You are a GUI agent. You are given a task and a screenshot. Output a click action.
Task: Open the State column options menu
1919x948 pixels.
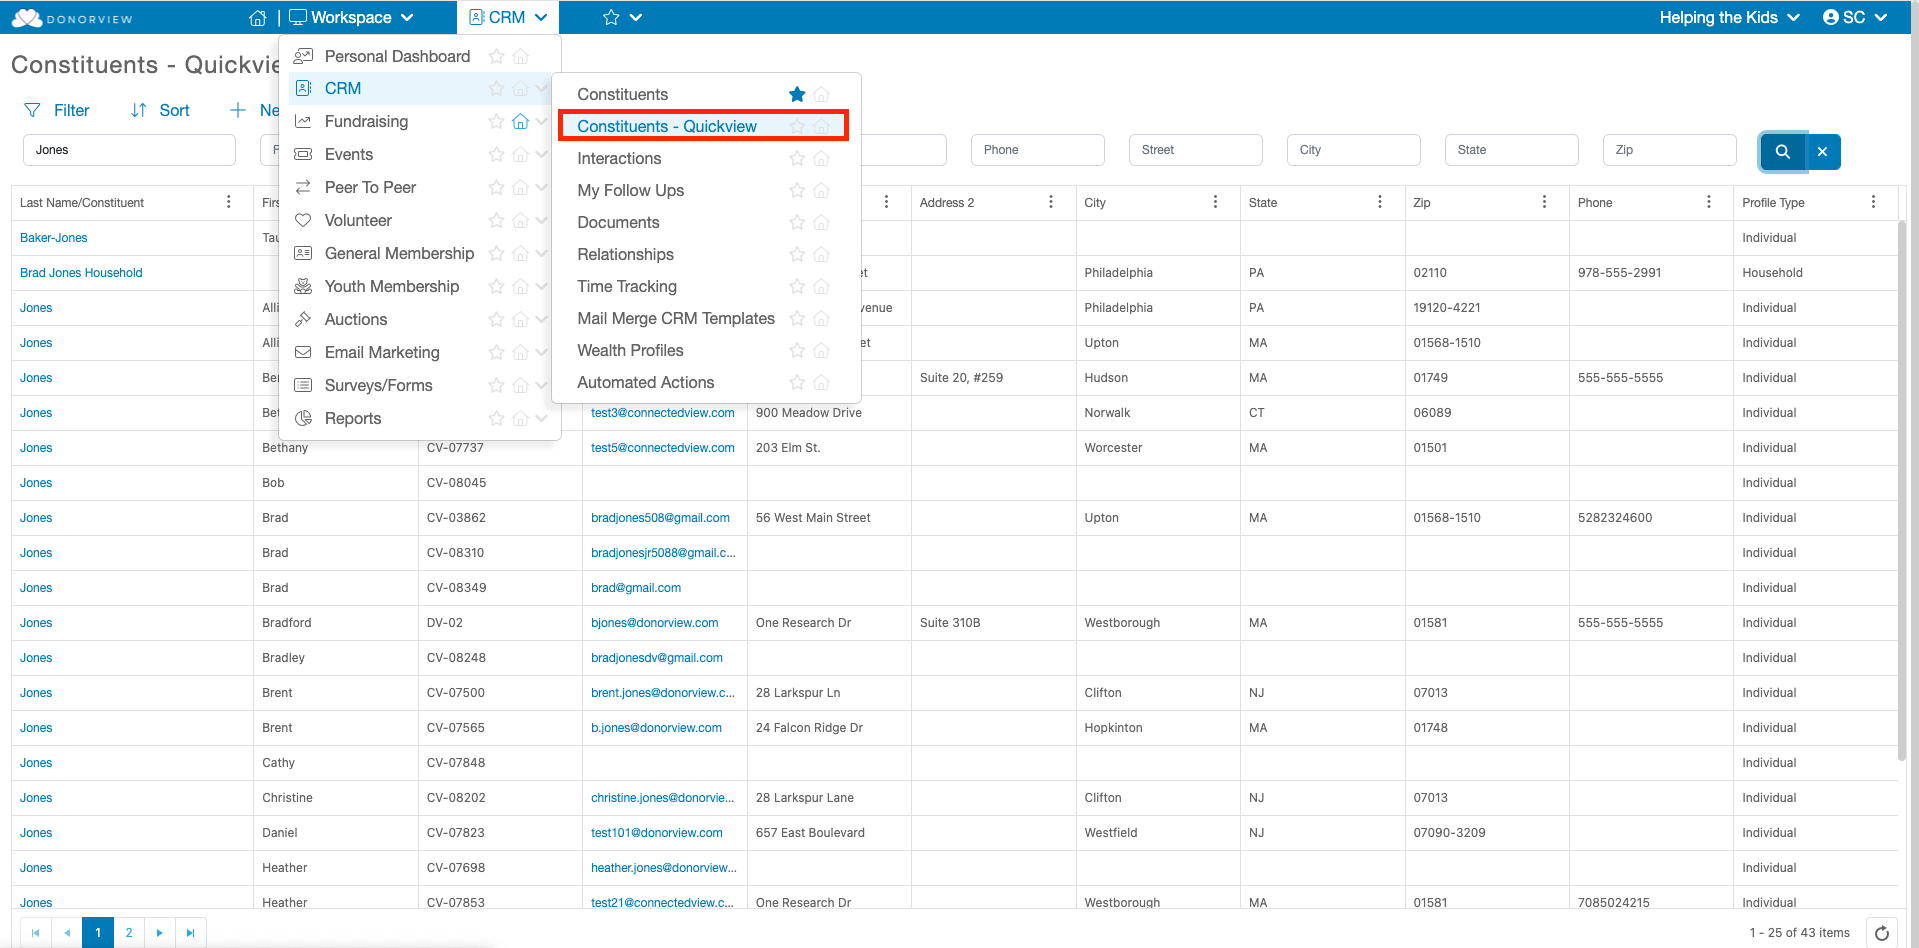click(1380, 202)
